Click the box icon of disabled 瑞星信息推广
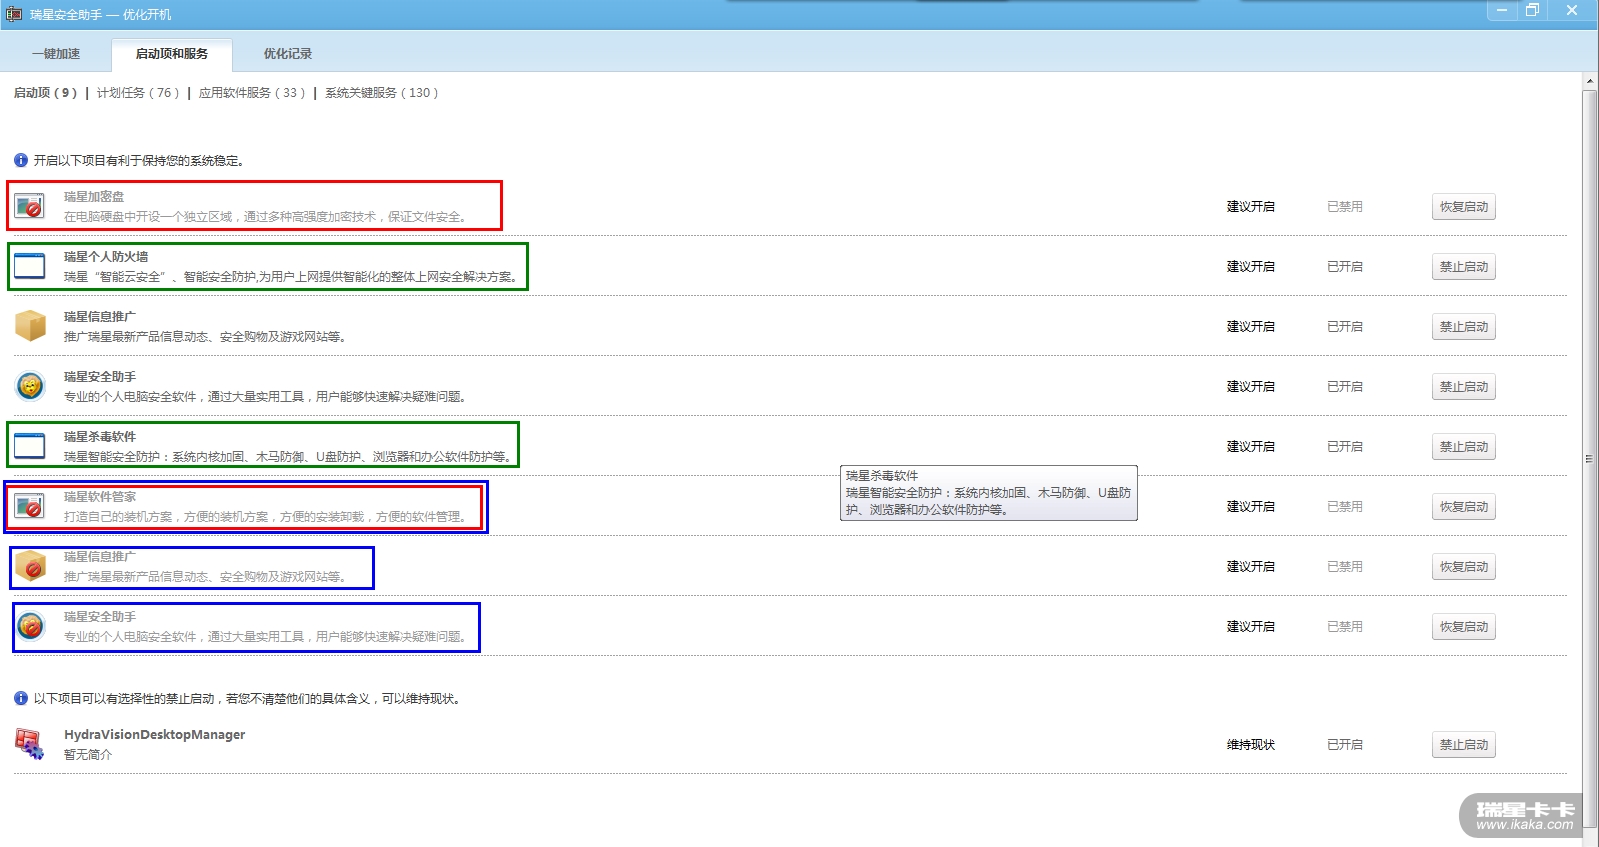Screen dimensions: 1599x847 click(30, 566)
